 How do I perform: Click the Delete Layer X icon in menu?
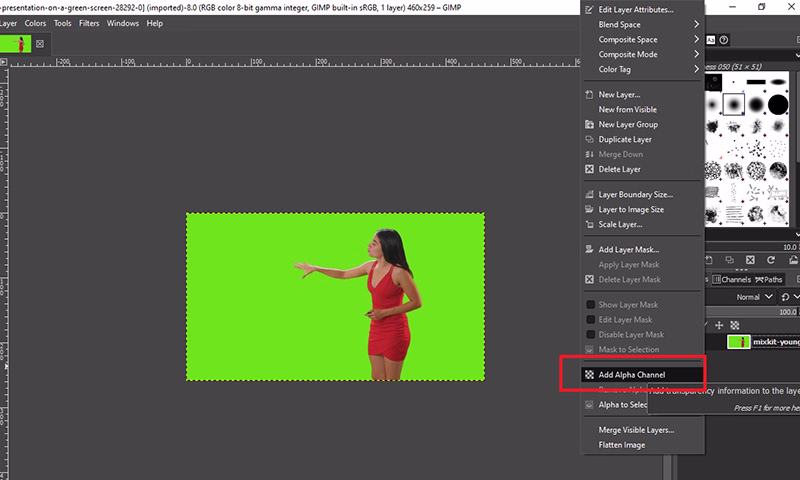point(589,169)
